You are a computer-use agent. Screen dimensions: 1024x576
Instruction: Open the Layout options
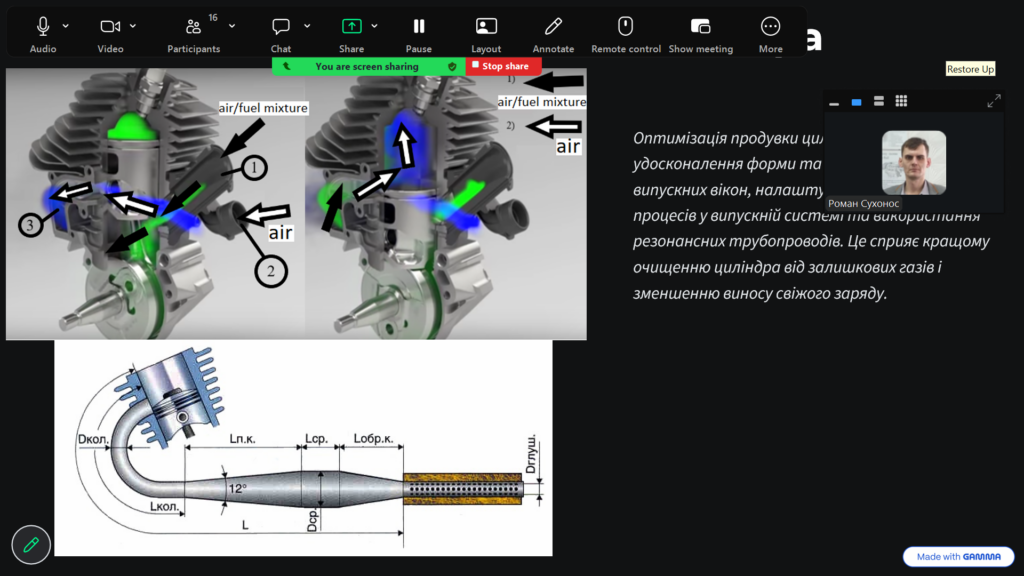tap(486, 27)
